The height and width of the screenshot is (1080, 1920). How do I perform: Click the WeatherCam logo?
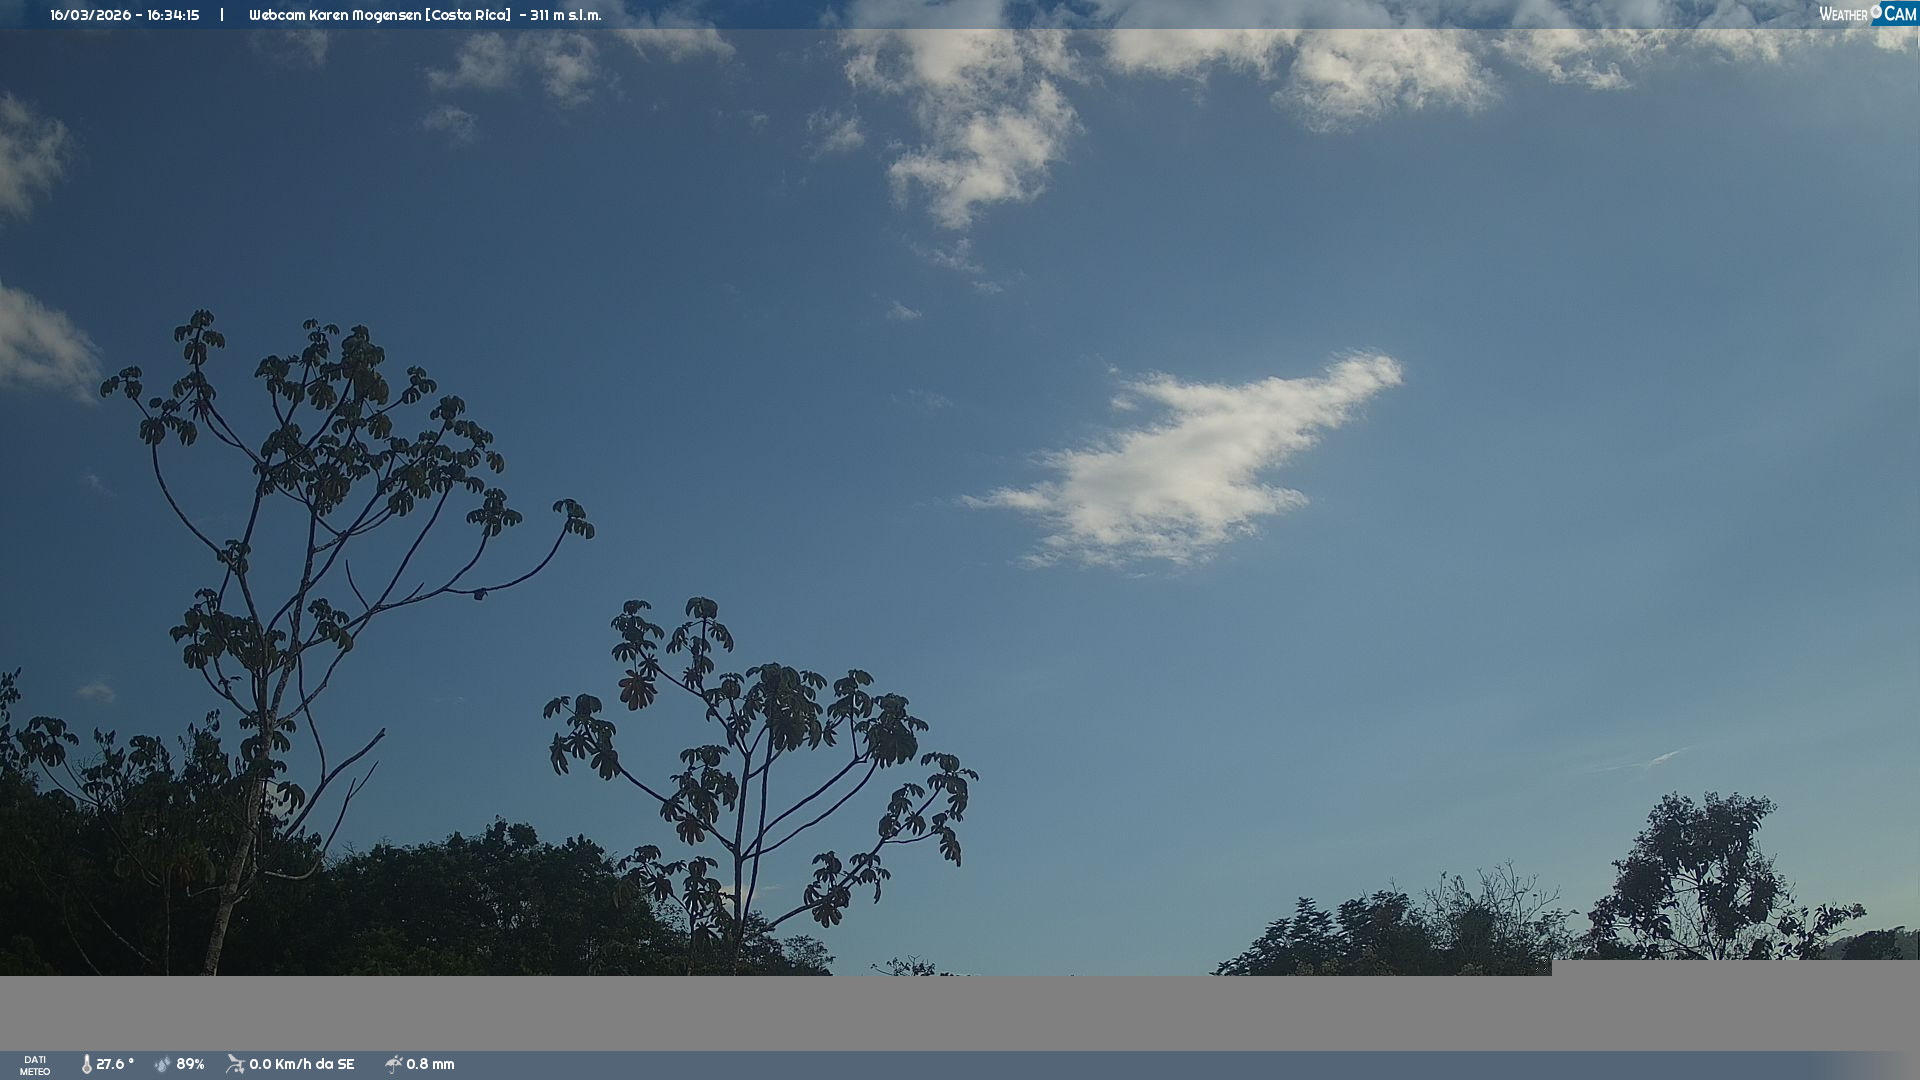click(x=1867, y=13)
